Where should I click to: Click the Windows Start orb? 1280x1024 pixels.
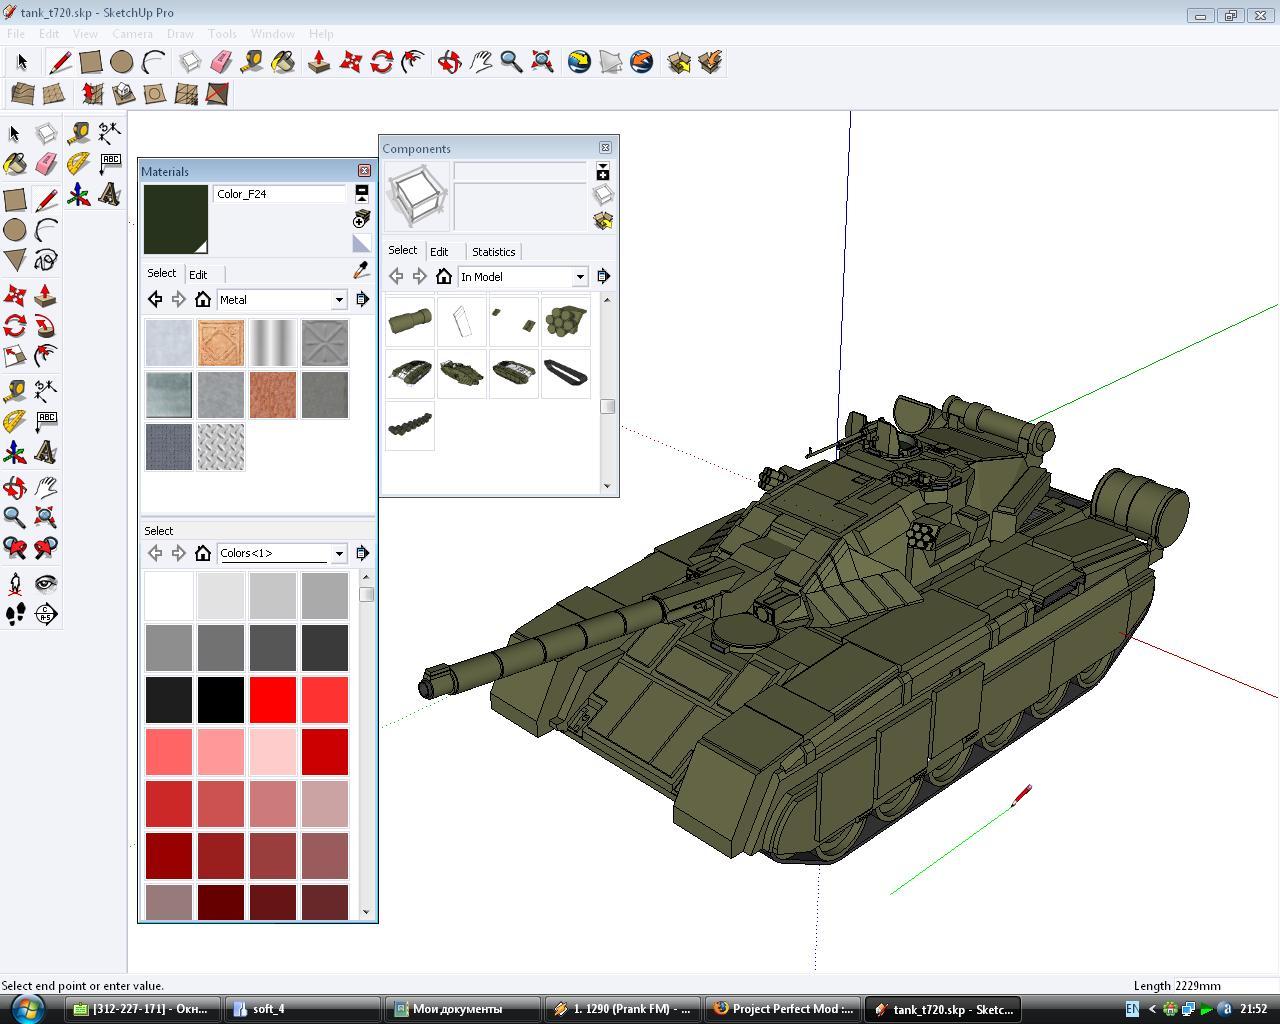tap(27, 1008)
